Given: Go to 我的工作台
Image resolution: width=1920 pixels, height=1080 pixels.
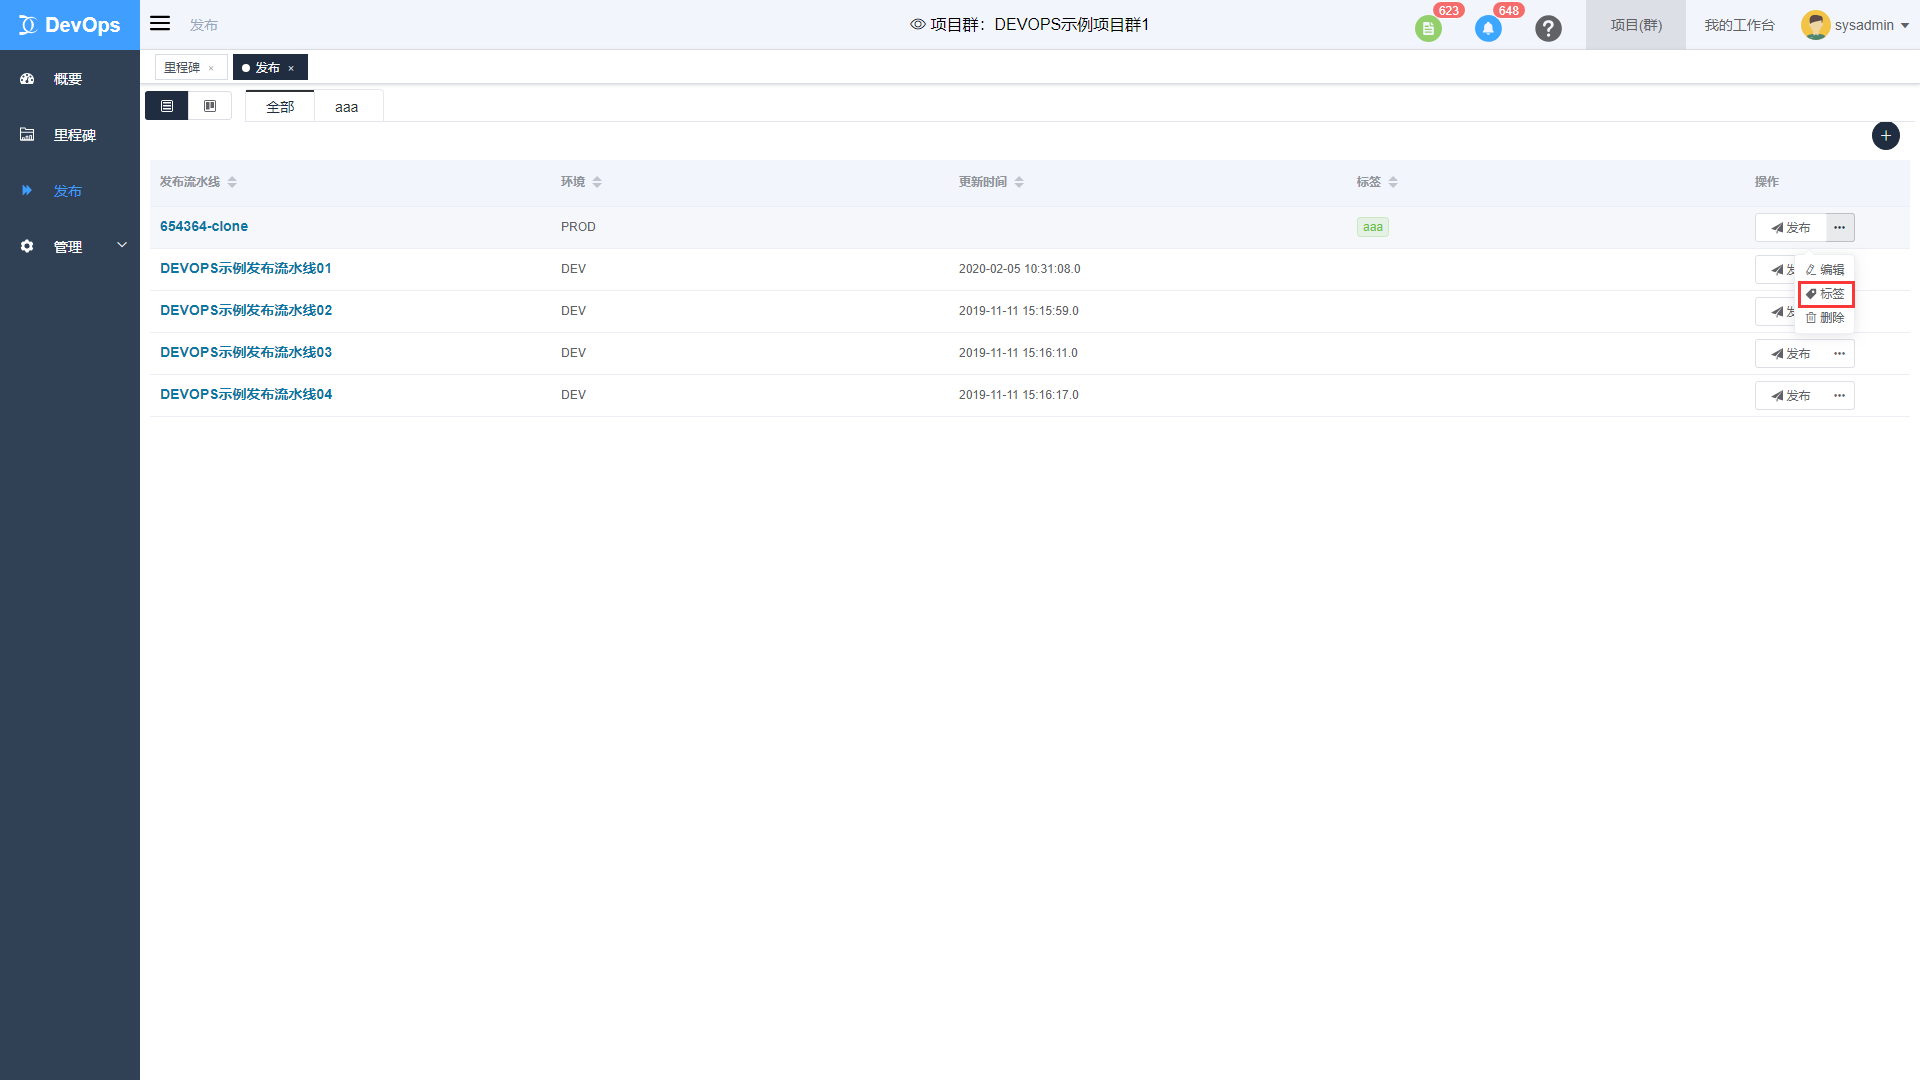Looking at the screenshot, I should click(x=1739, y=25).
